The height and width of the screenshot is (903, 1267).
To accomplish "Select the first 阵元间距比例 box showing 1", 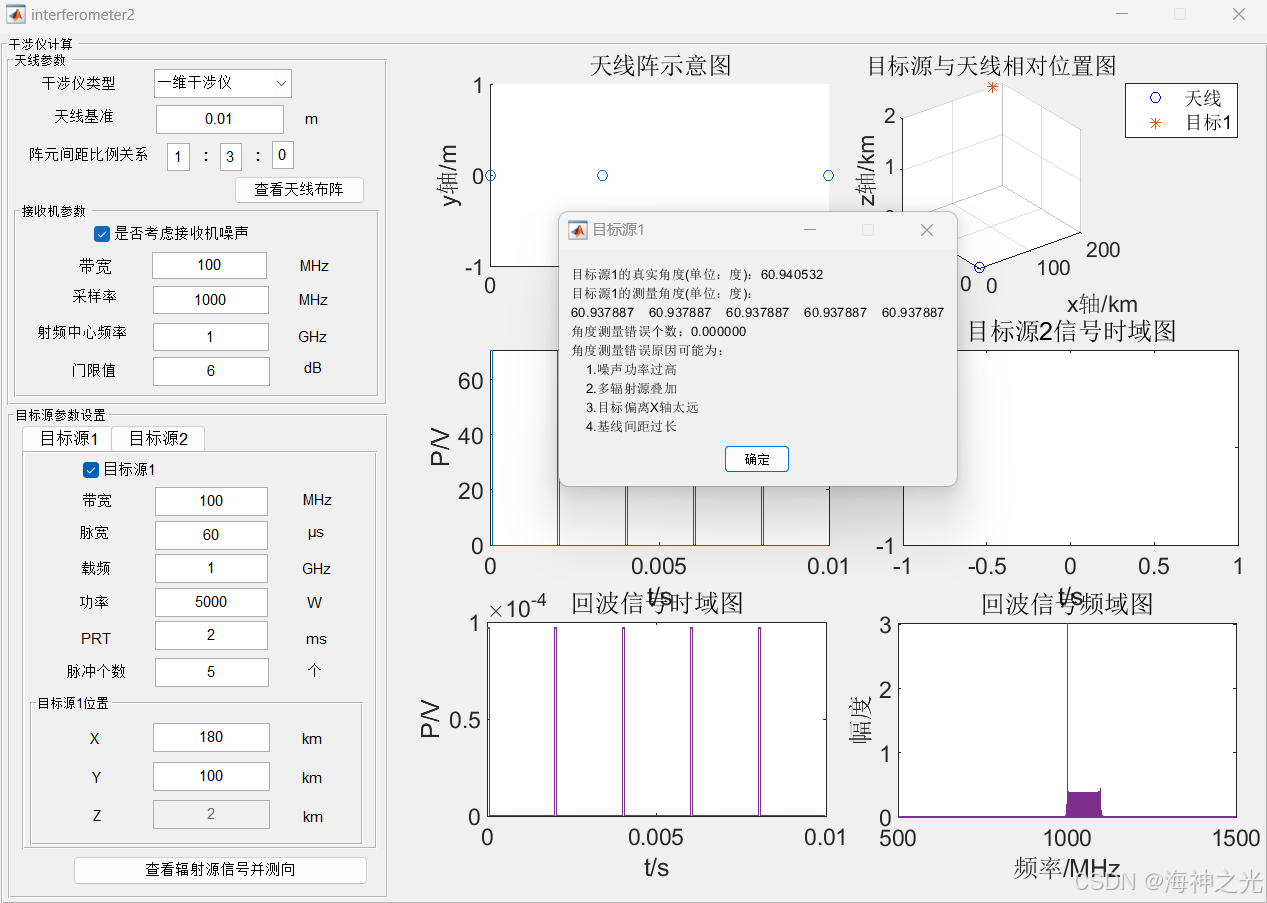I will click(x=177, y=156).
